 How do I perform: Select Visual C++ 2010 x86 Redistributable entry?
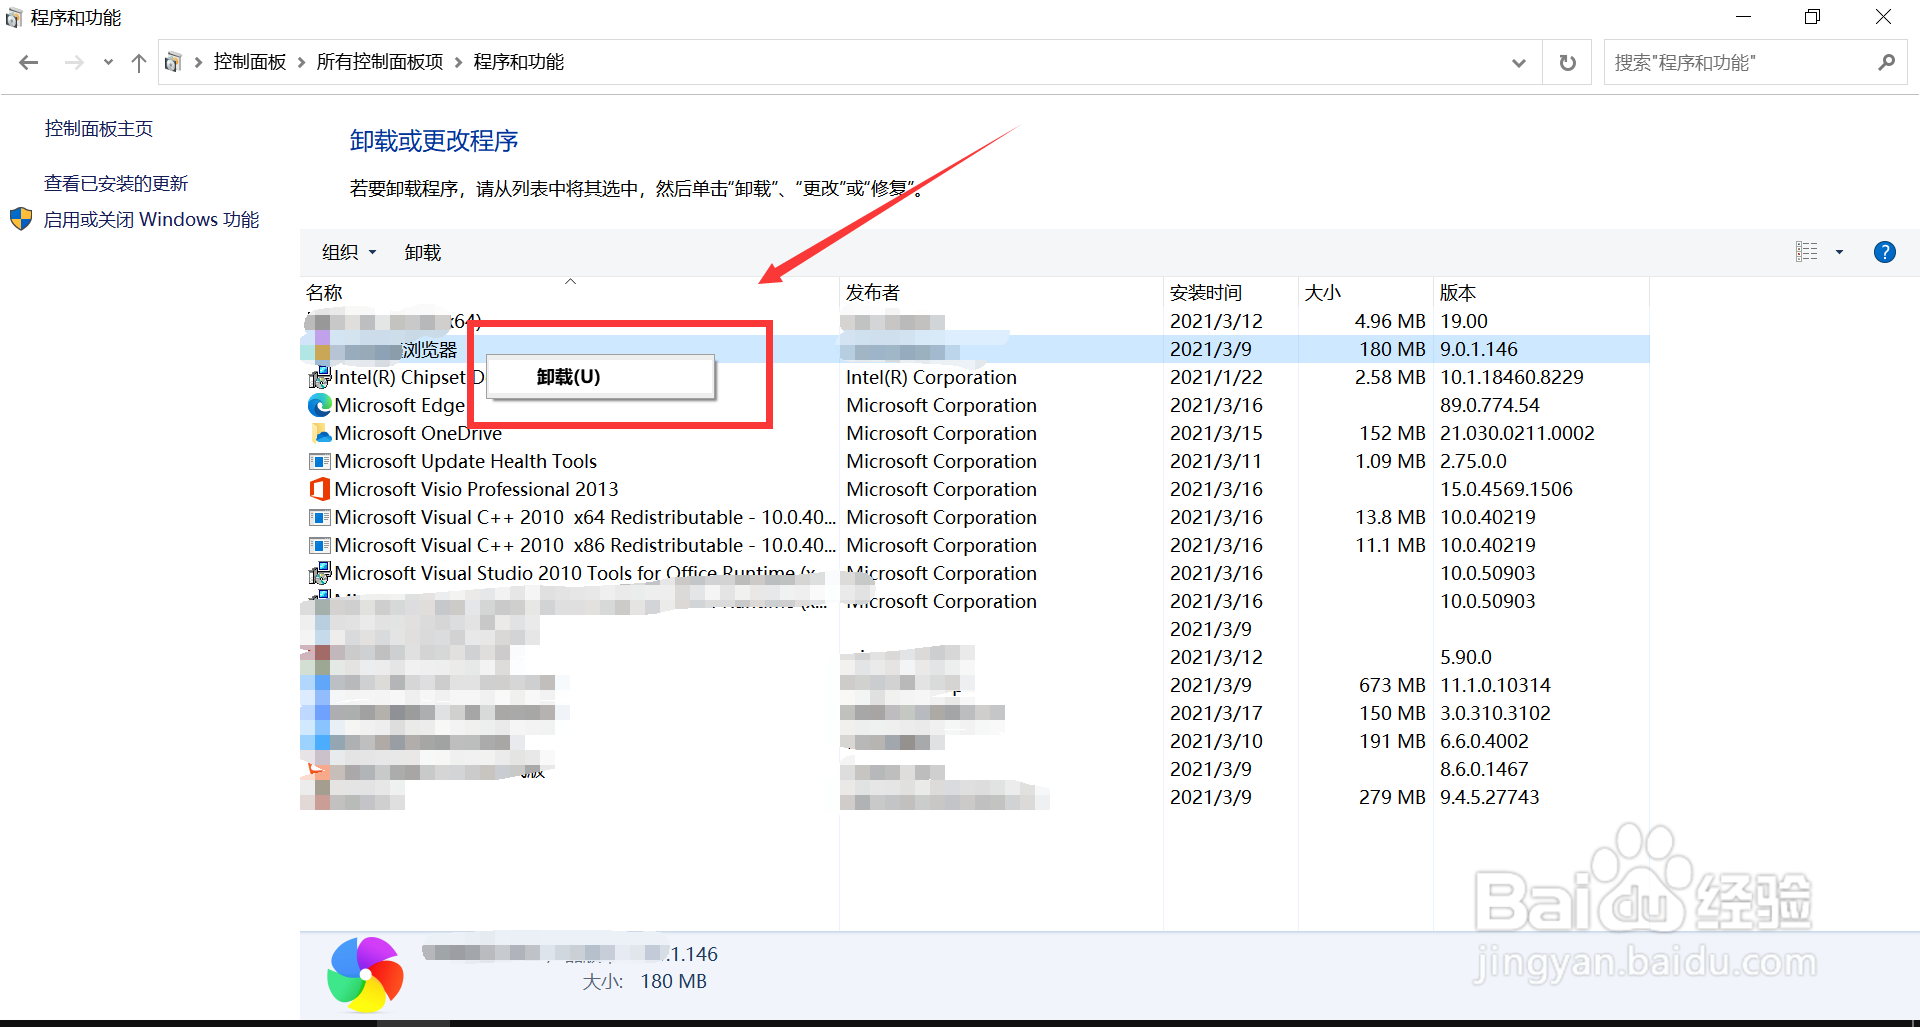(x=585, y=545)
